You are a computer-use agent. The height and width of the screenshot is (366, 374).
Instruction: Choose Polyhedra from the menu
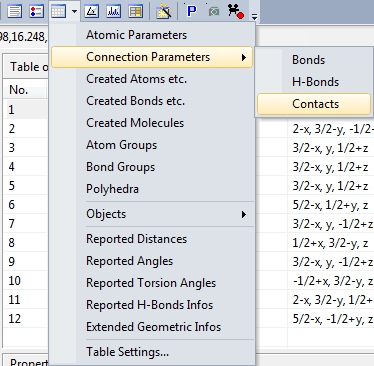coord(112,189)
